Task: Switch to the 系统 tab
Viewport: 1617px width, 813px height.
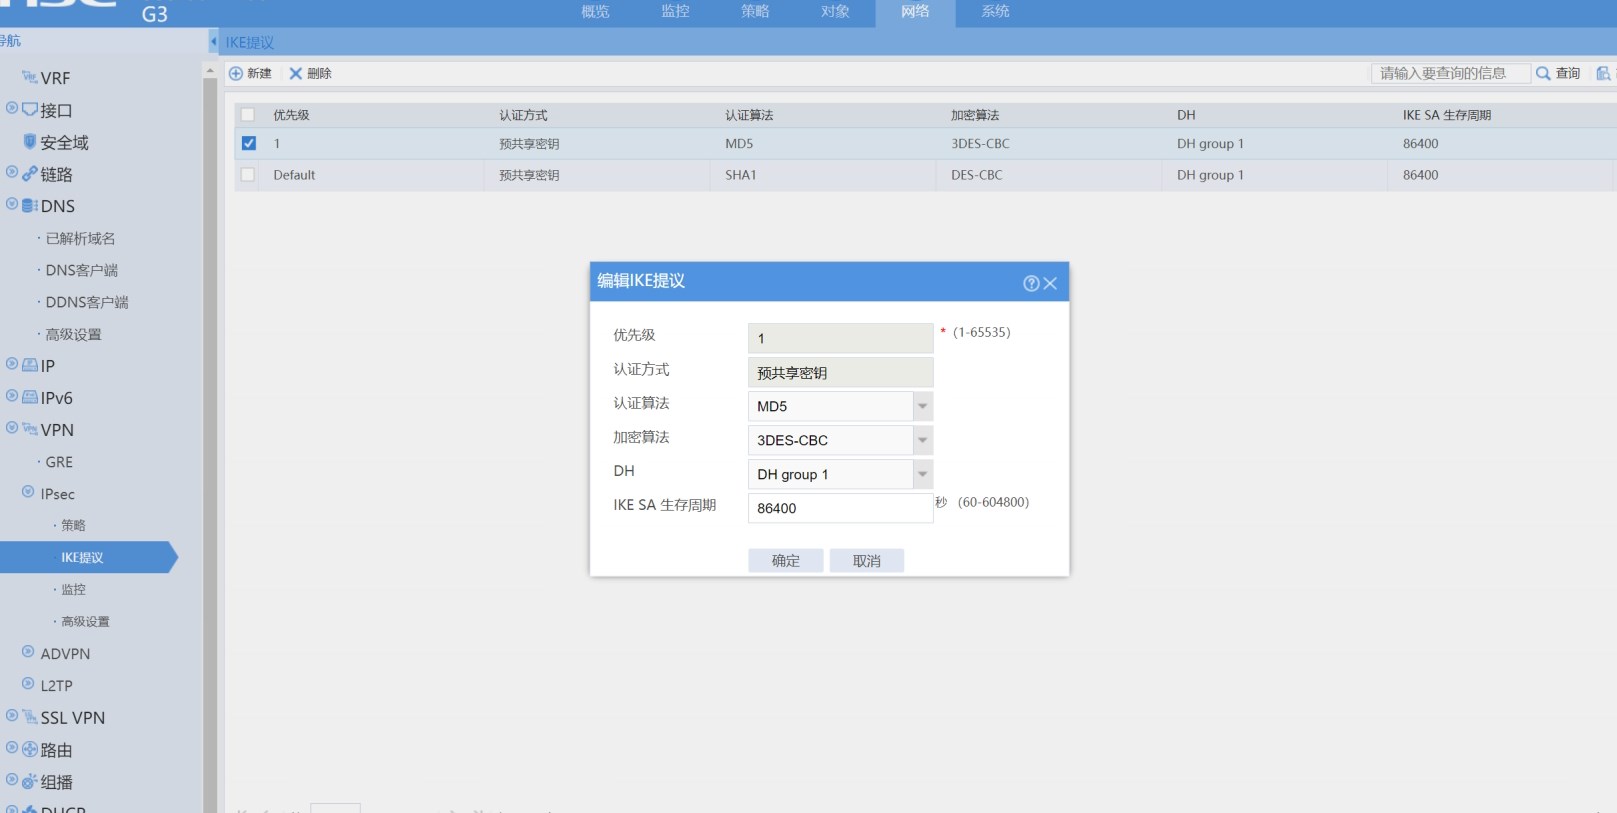Action: point(995,12)
